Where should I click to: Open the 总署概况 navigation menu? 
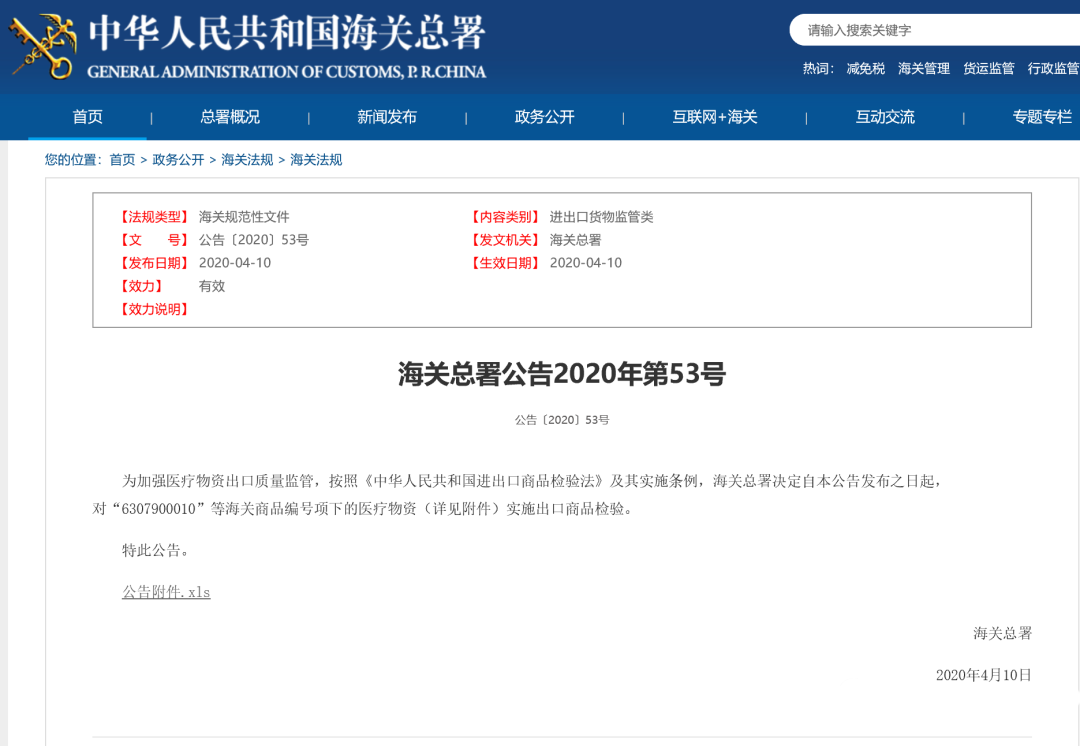point(230,117)
